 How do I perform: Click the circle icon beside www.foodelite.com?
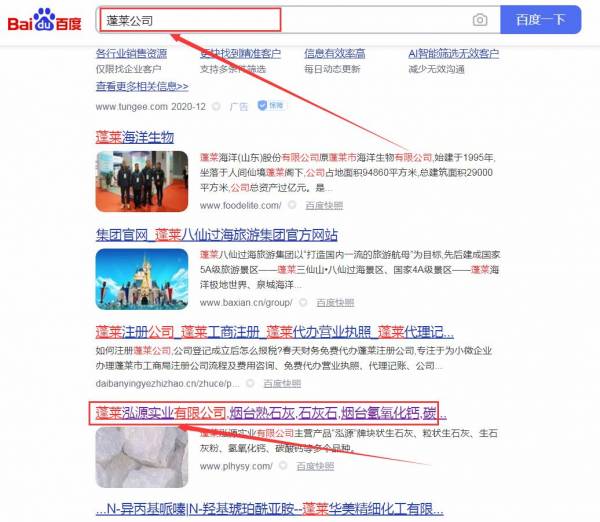coord(292,205)
